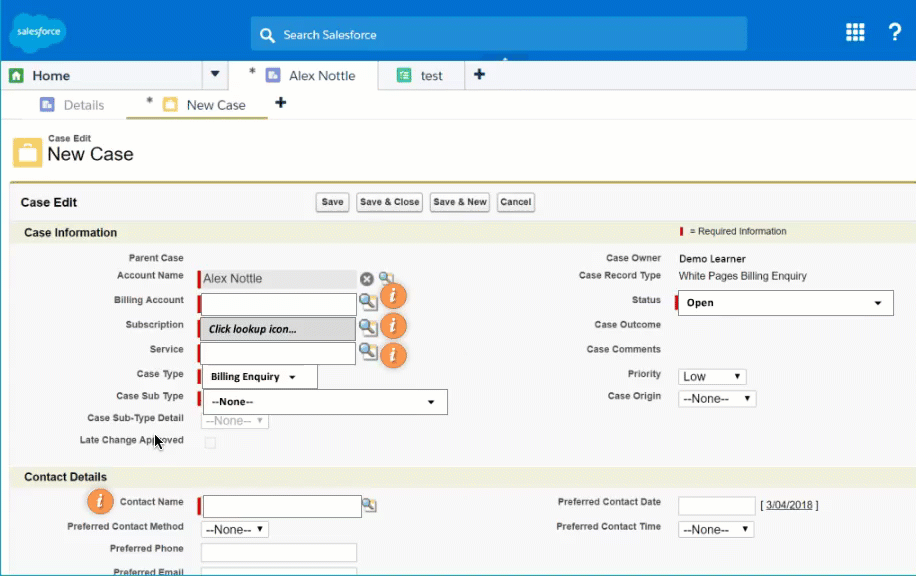Open the Account Name lookup icon

(386, 277)
